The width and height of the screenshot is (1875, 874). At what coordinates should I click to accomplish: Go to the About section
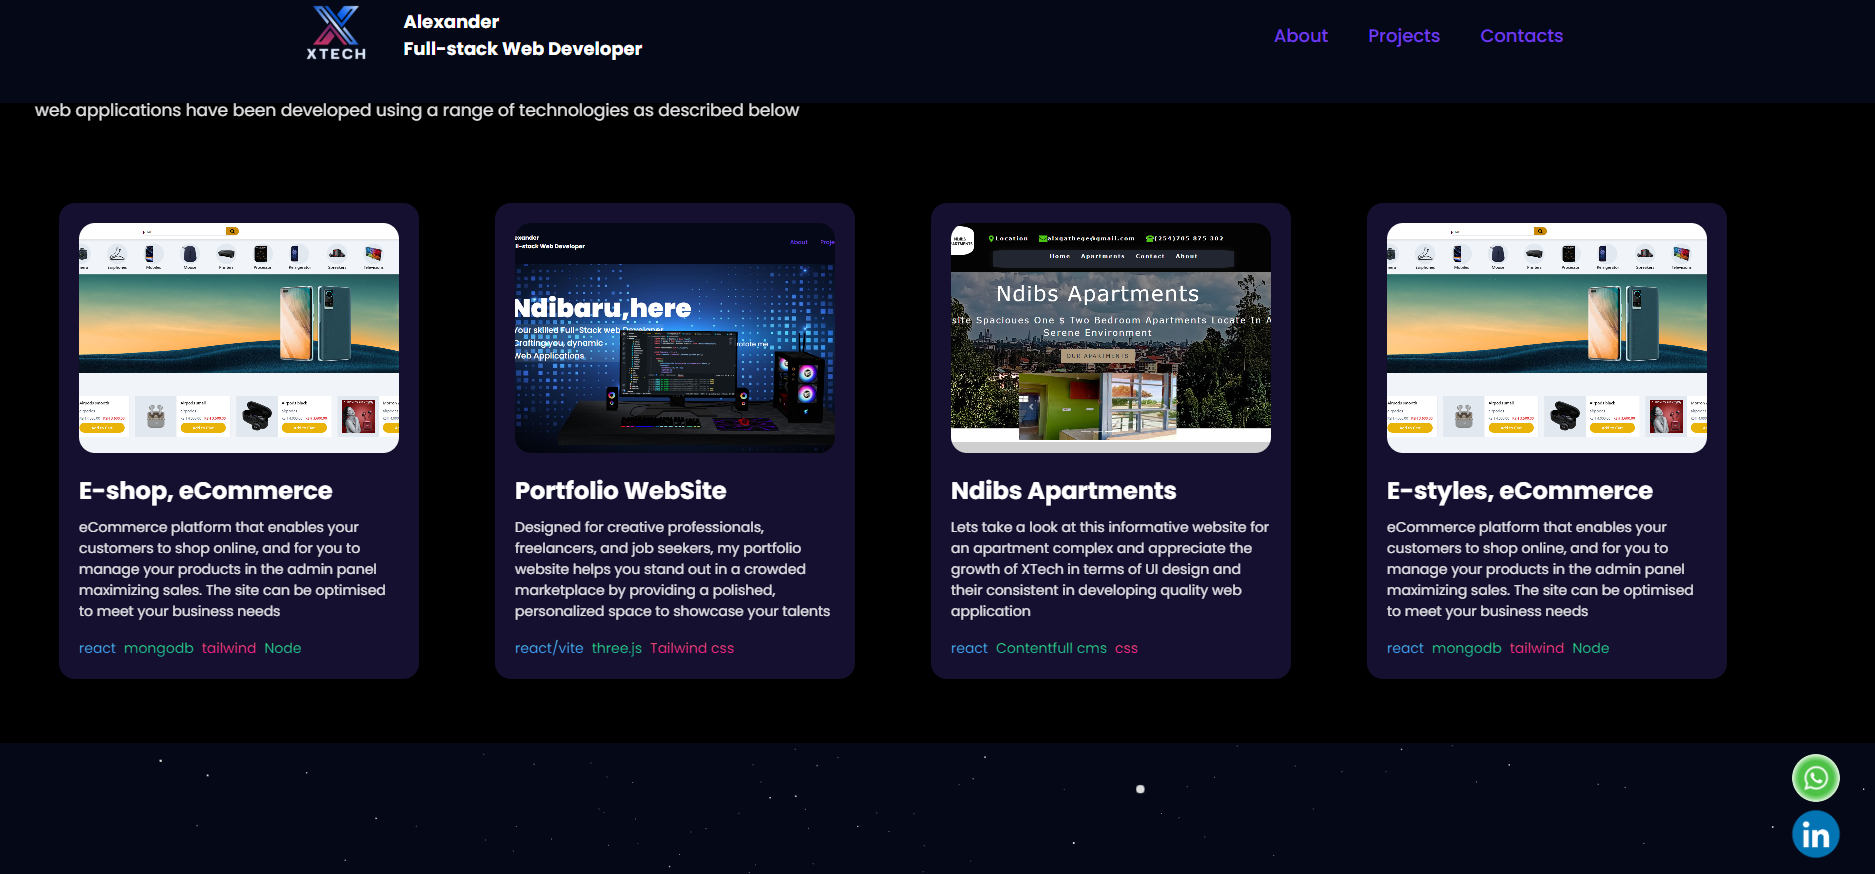point(1300,36)
